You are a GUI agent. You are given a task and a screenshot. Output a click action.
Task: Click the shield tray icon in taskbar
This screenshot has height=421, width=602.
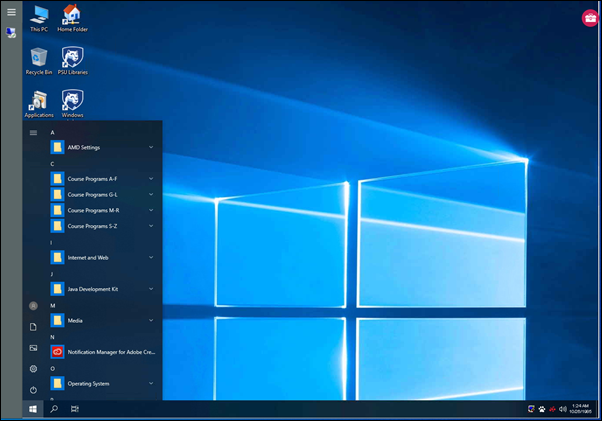pos(531,409)
